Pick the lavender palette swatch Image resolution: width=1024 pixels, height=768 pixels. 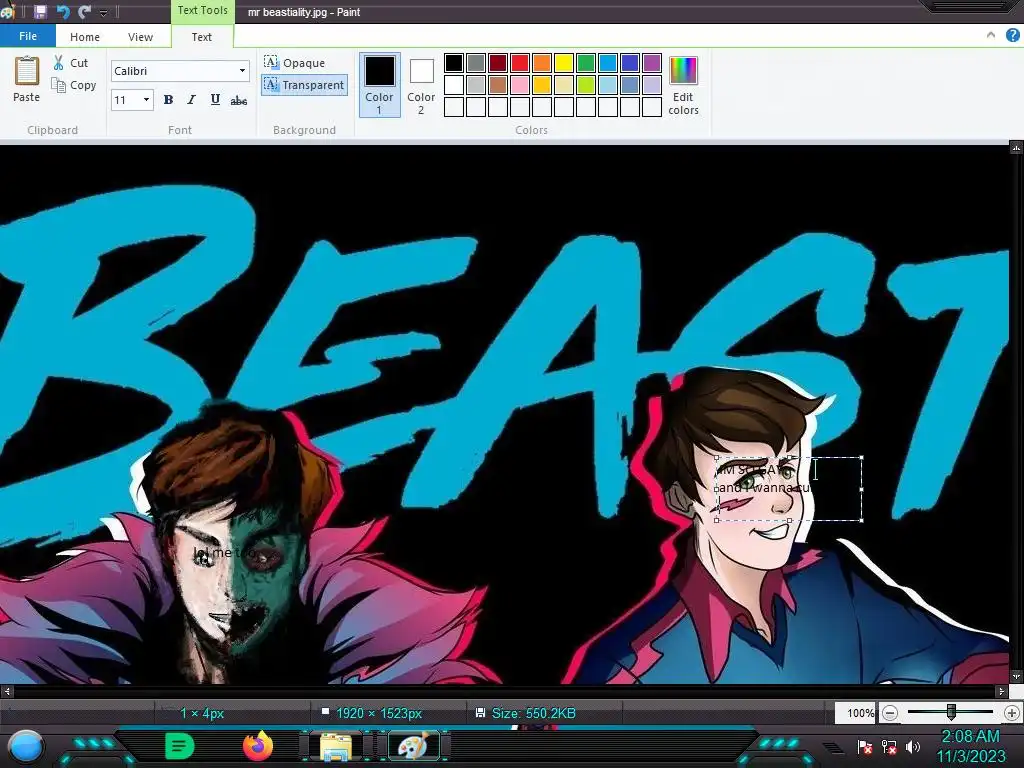tap(652, 85)
